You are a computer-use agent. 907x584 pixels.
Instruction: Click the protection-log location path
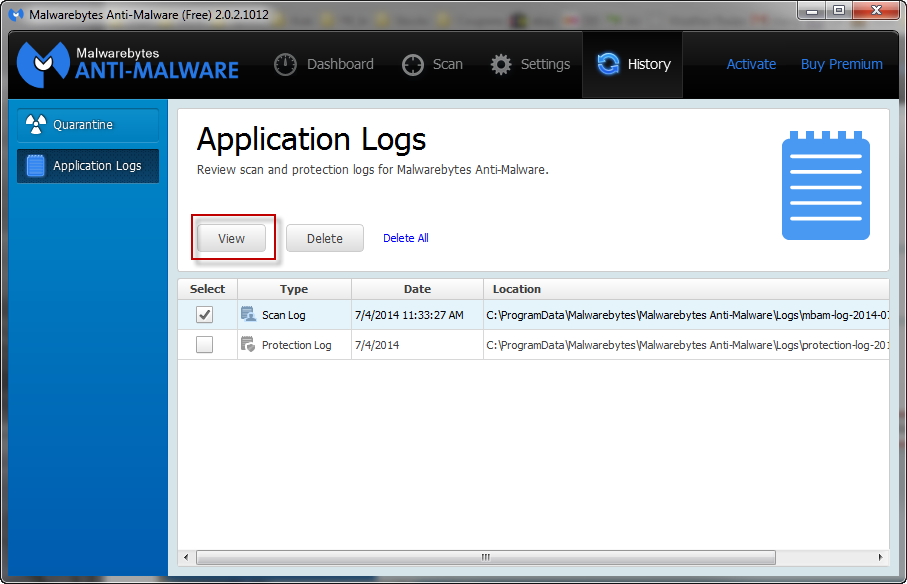[x=687, y=345]
